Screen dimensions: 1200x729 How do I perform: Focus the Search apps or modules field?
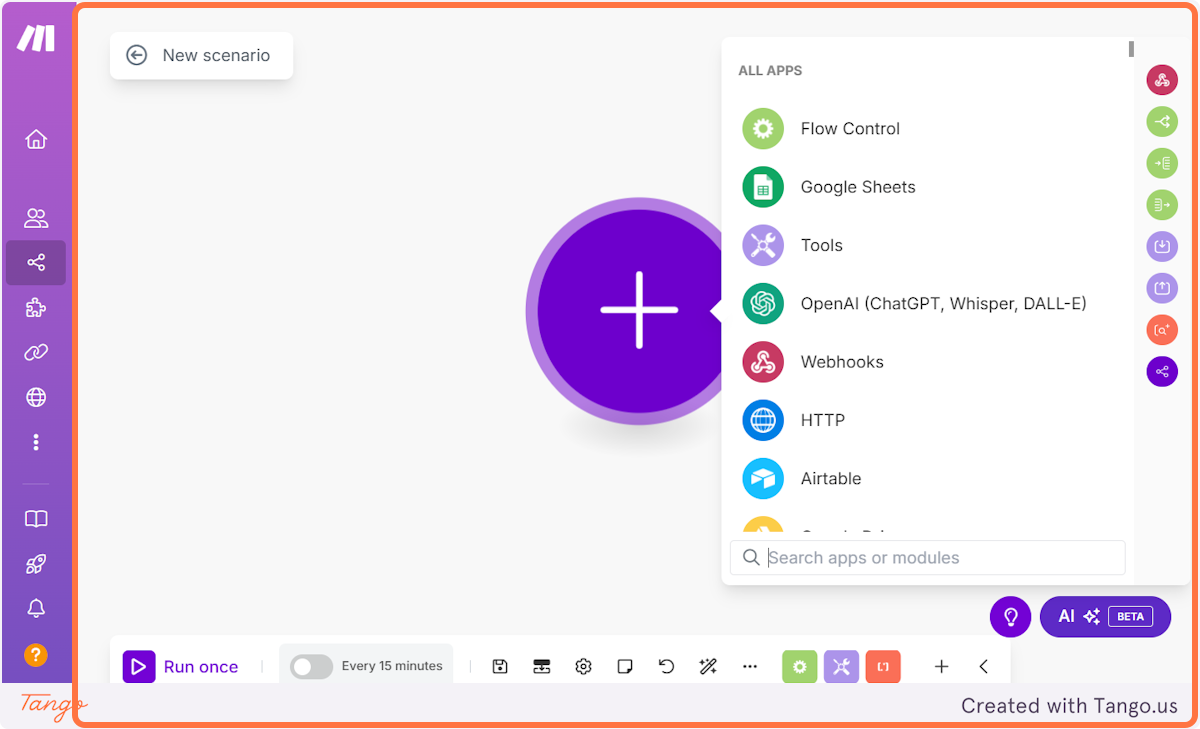(928, 558)
